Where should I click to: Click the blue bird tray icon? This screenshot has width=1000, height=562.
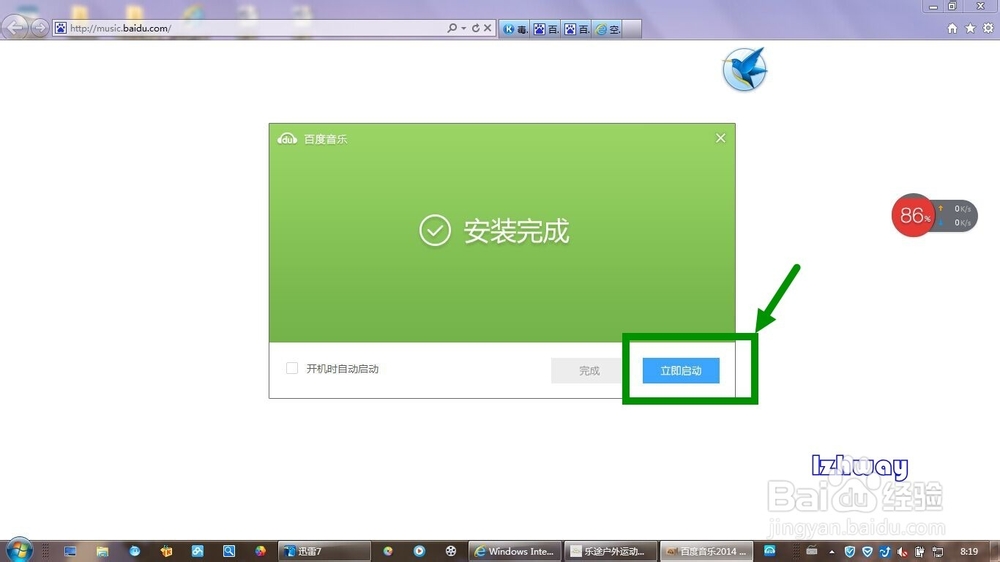pyautogui.click(x=885, y=552)
